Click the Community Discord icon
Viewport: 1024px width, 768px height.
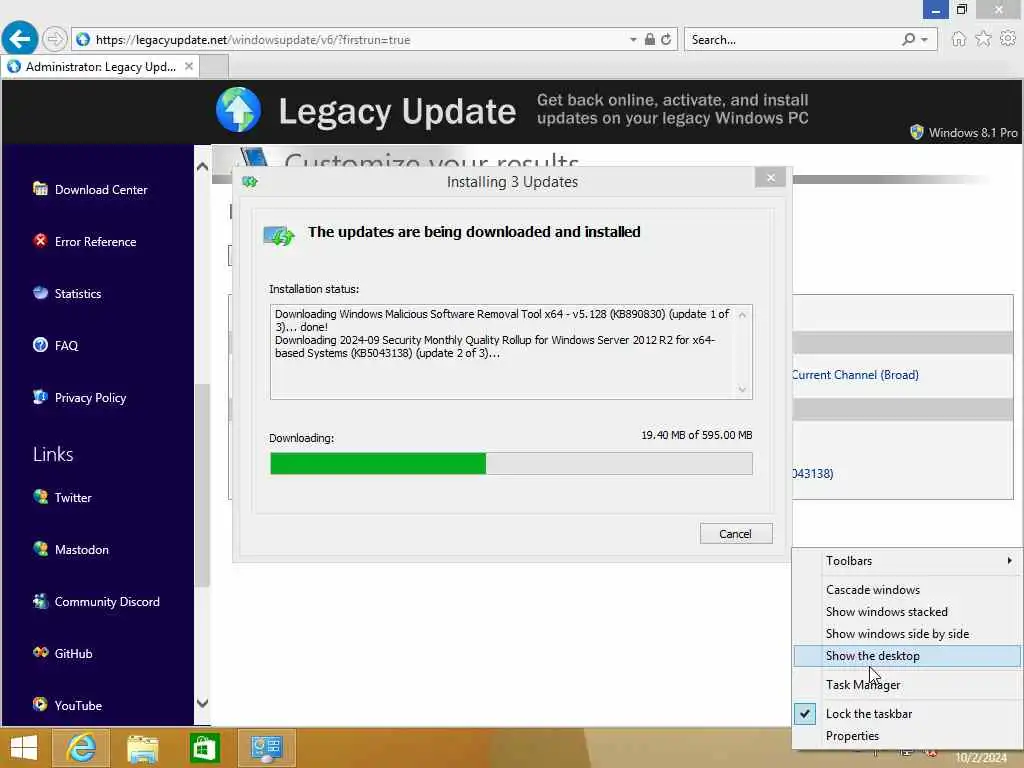click(x=40, y=601)
